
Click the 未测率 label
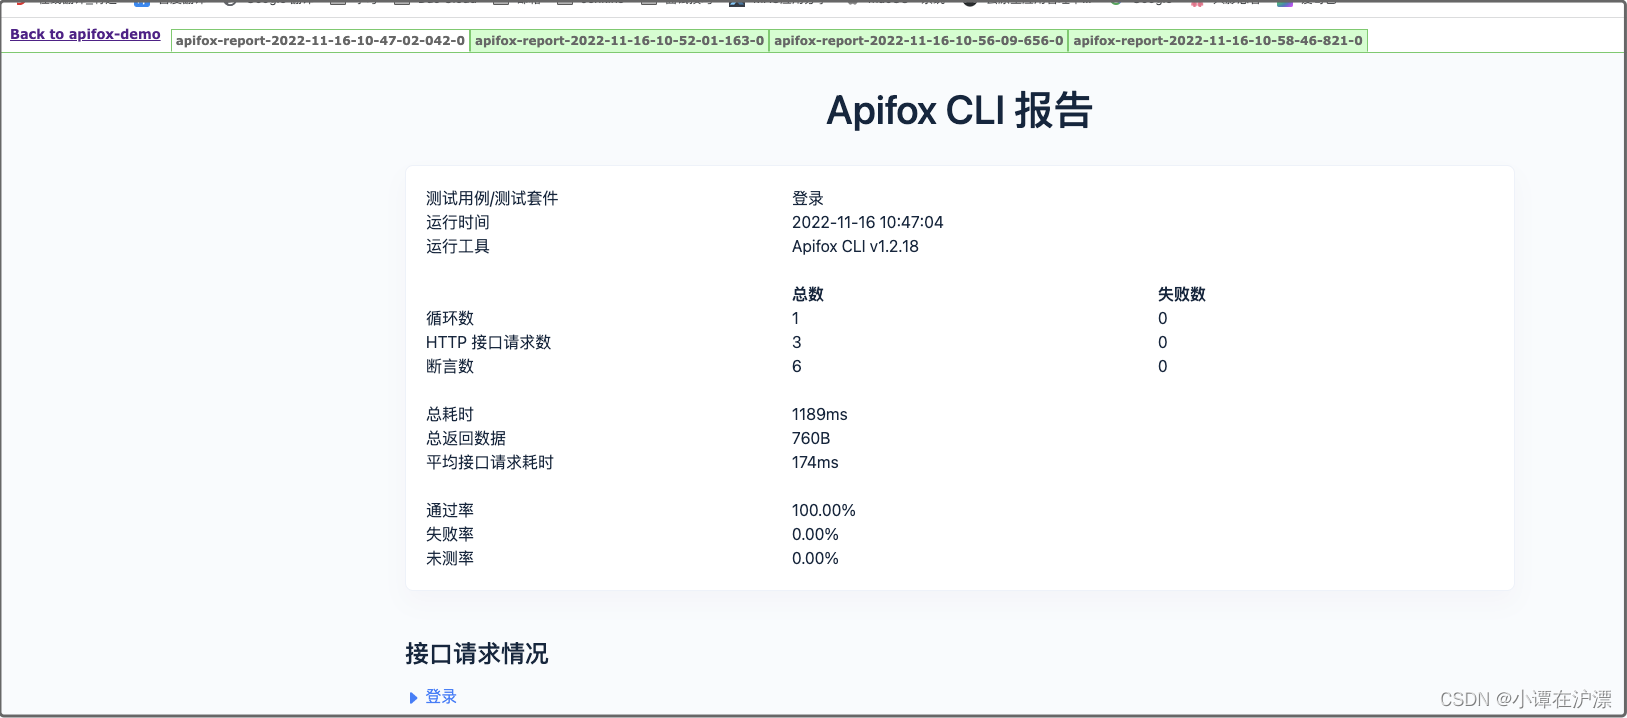click(x=450, y=558)
